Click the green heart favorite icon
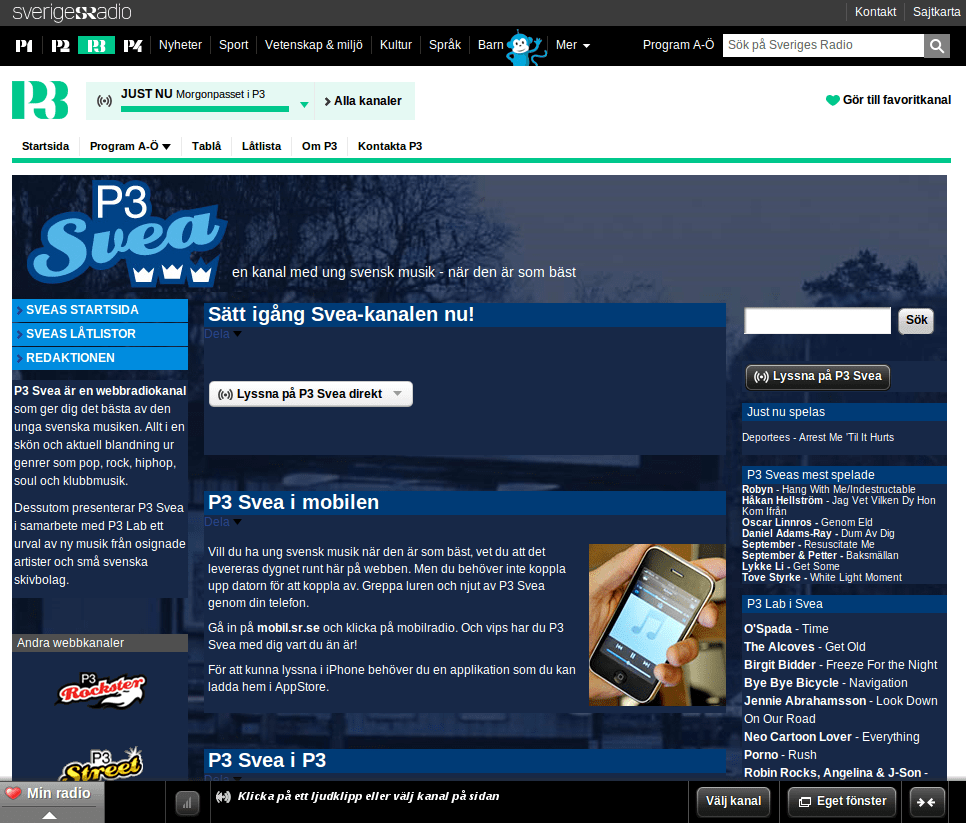Viewport: 966px width, 823px height. coord(832,100)
